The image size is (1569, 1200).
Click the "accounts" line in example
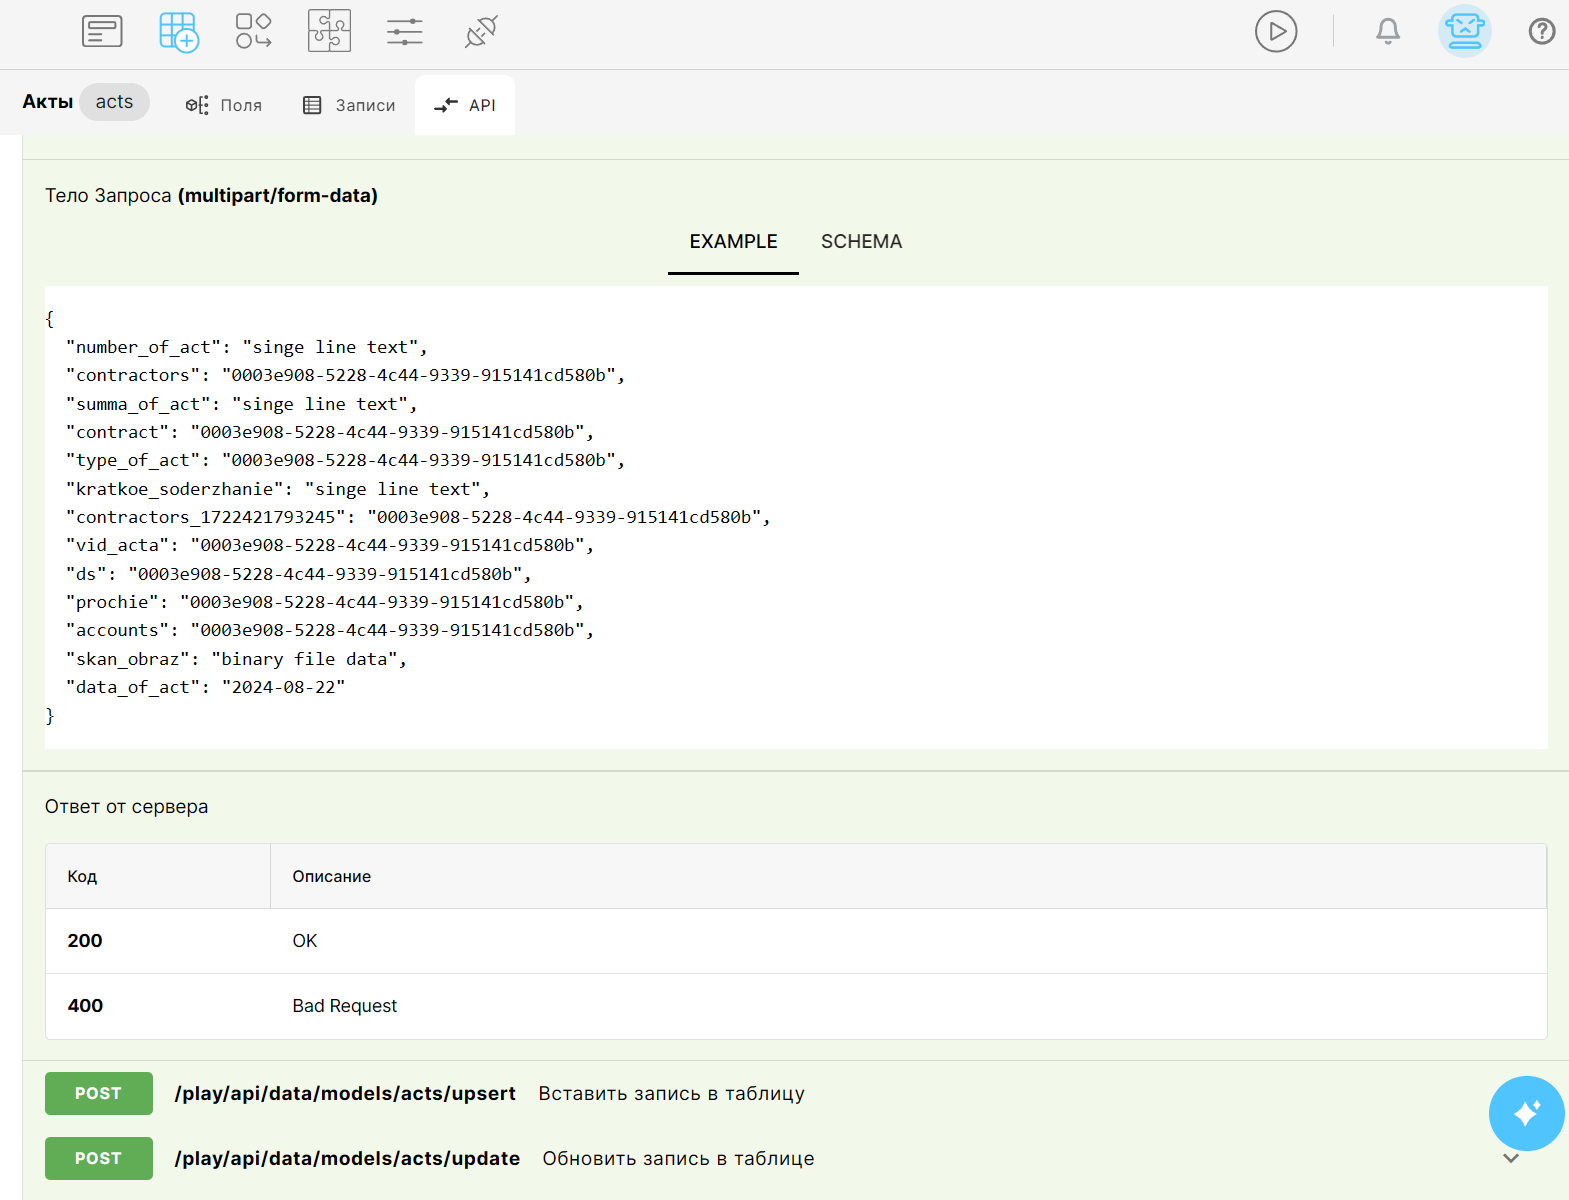click(330, 630)
